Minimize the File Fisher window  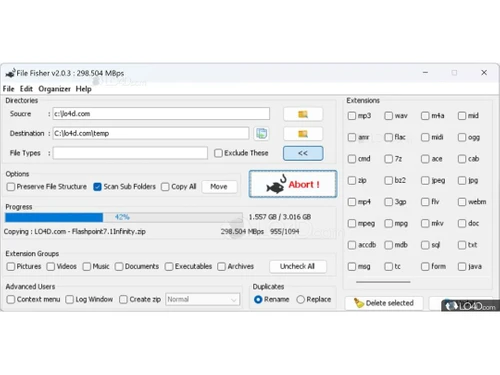[x=425, y=72]
